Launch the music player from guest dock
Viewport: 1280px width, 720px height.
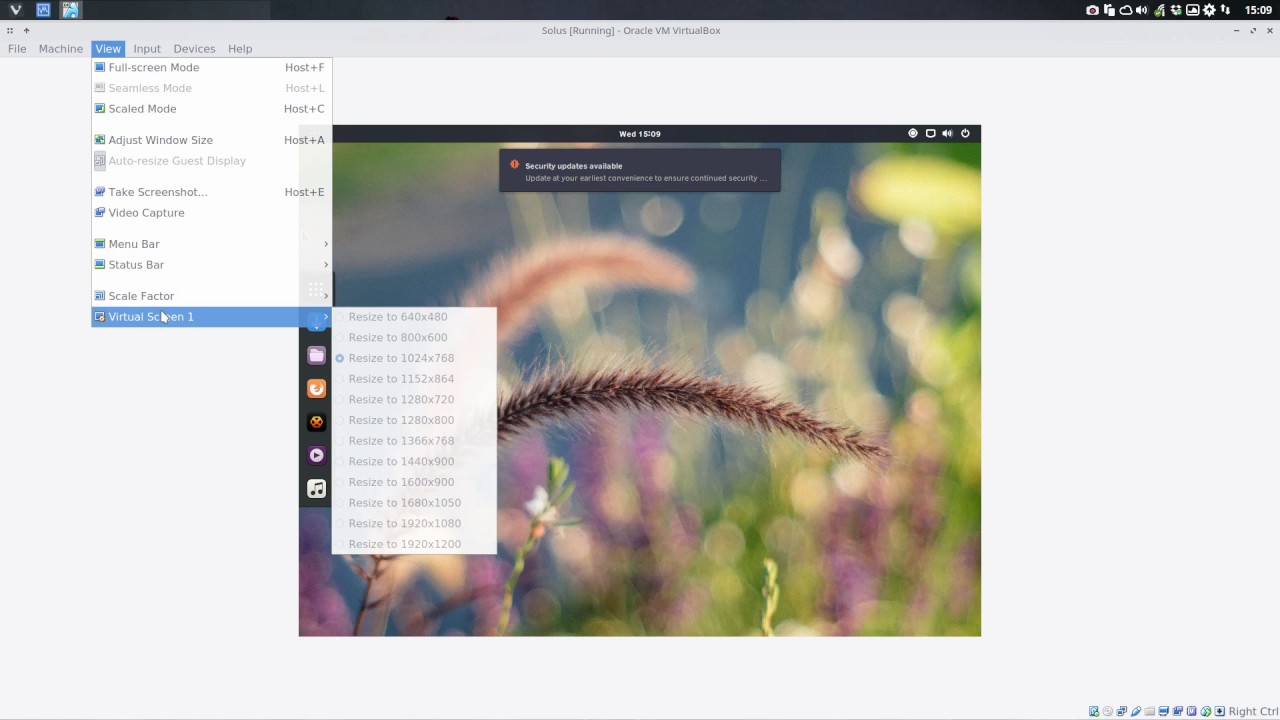(316, 489)
